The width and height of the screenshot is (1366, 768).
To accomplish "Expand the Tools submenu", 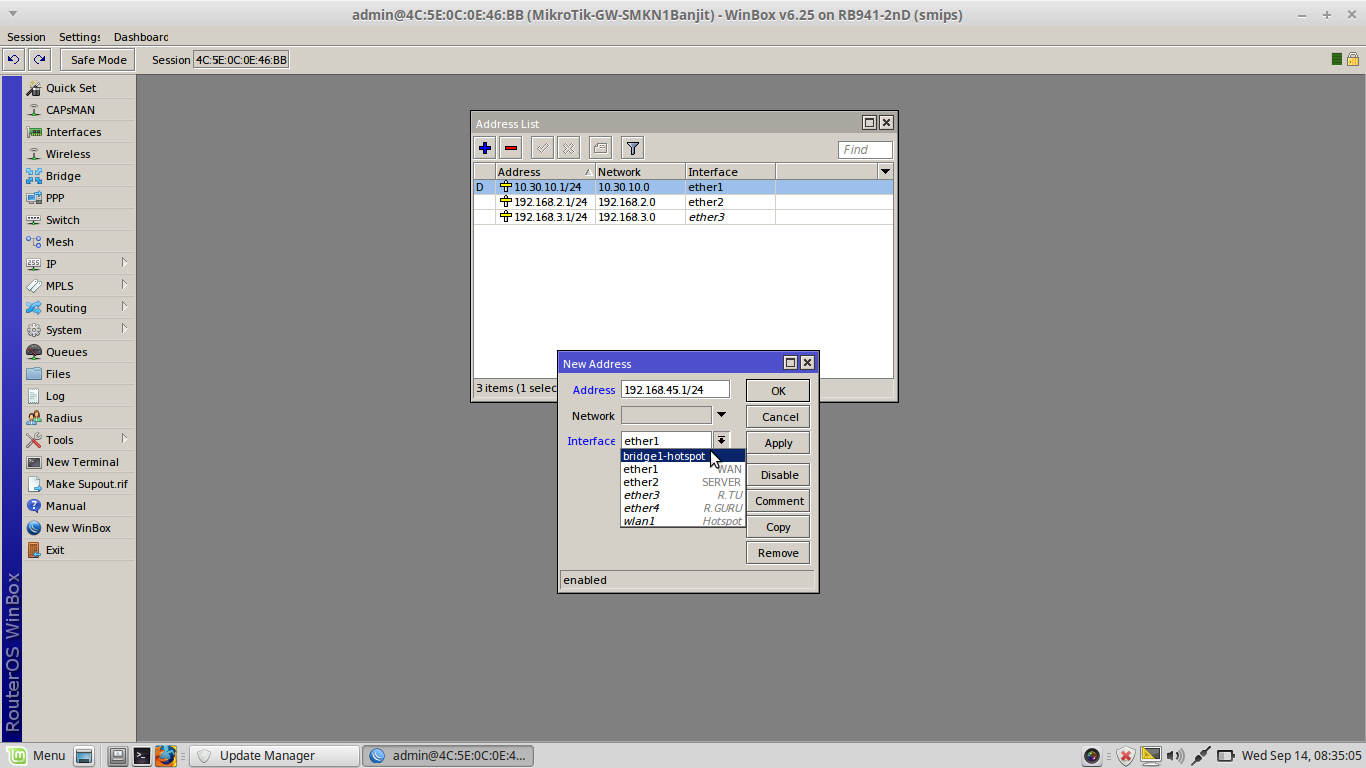I will click(x=79, y=440).
